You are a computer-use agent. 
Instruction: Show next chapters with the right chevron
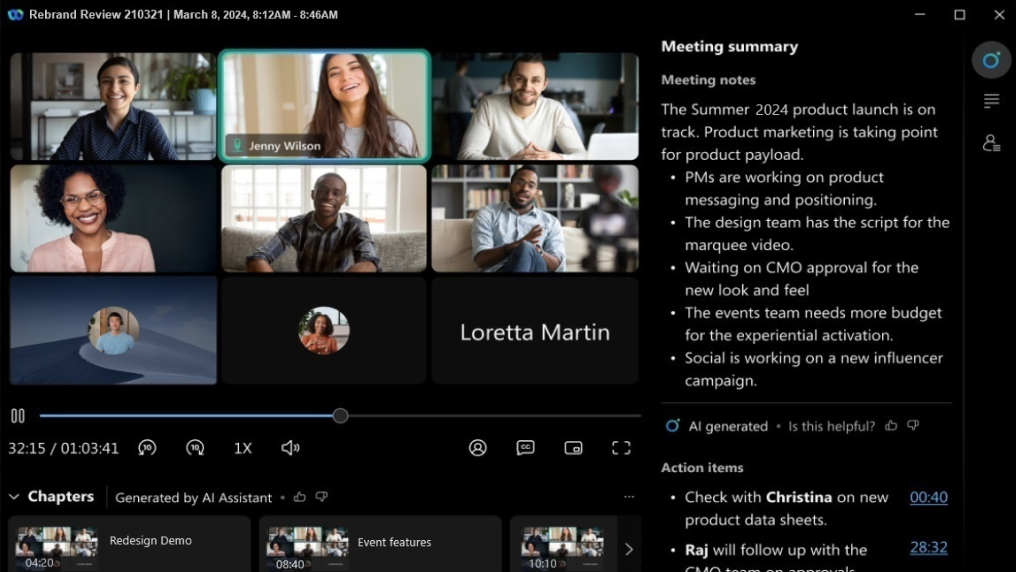pyautogui.click(x=628, y=549)
